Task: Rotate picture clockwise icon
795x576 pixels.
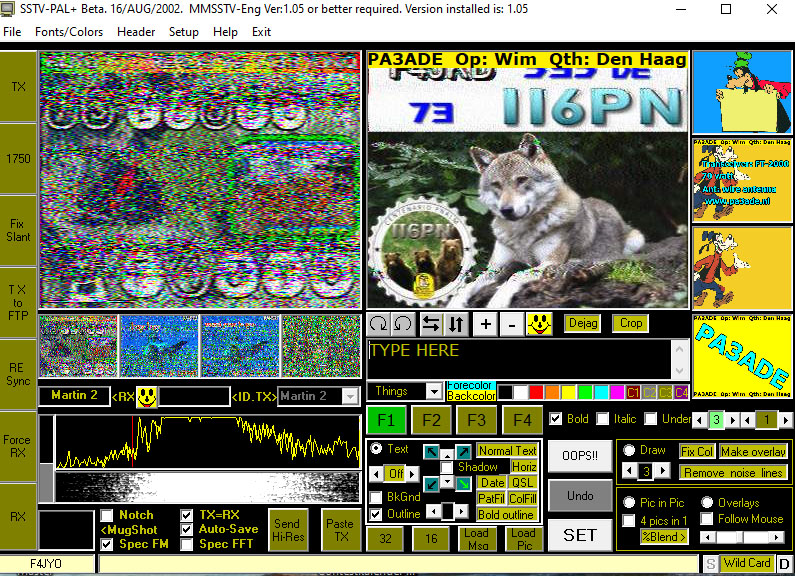Action: tap(379, 323)
